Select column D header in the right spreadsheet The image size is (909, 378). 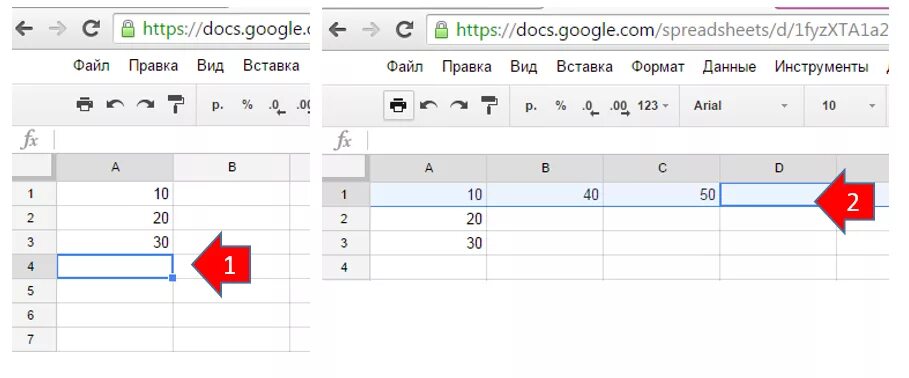point(779,168)
